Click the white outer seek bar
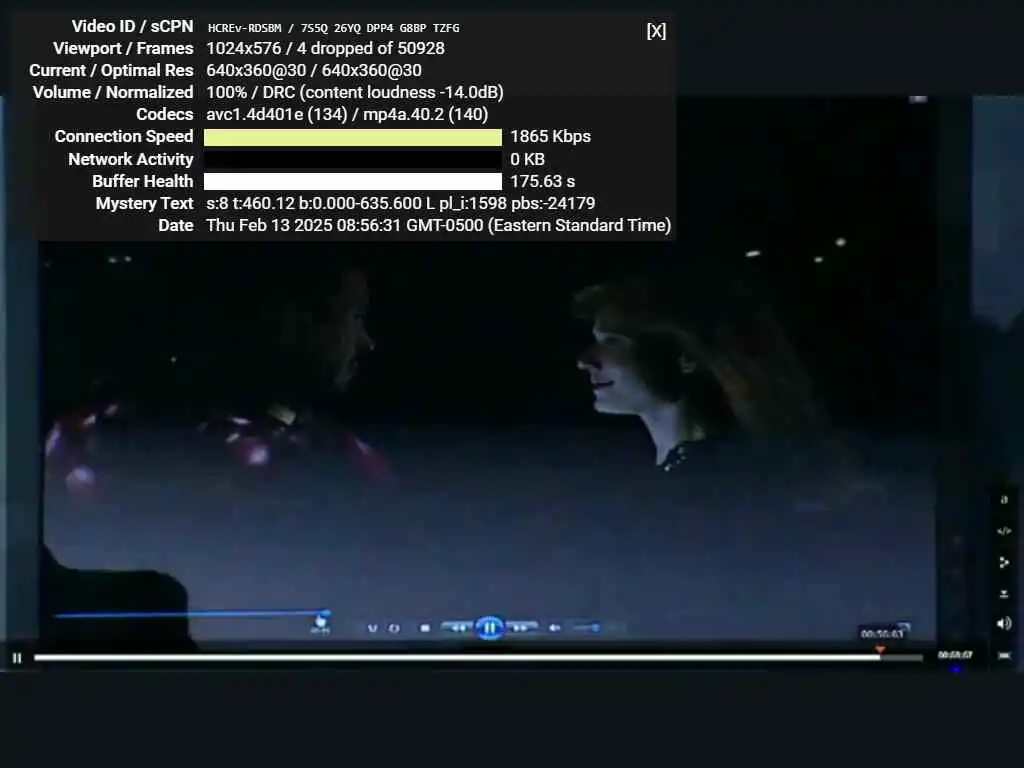The width and height of the screenshot is (1024, 768). (x=478, y=658)
